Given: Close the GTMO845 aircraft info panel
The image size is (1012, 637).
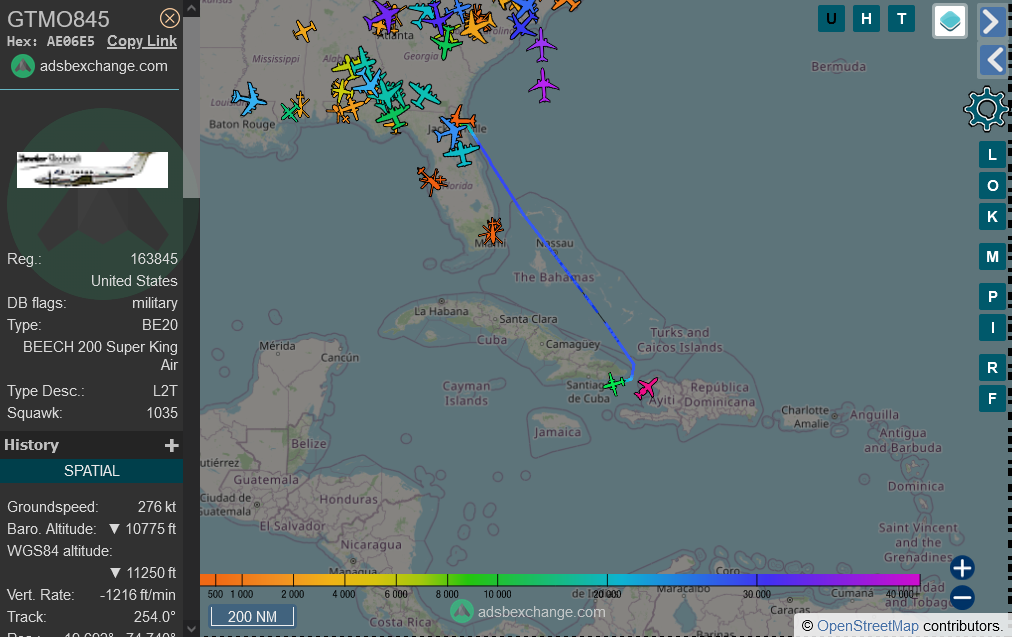Looking at the screenshot, I should 170,18.
